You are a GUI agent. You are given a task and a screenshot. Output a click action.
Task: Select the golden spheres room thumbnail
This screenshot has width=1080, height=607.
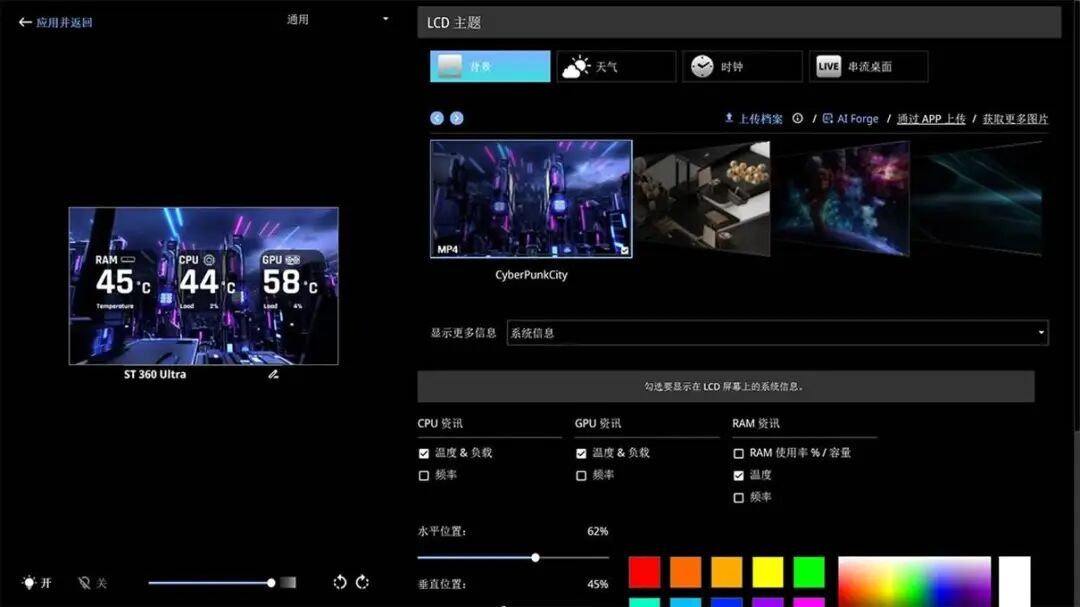coord(702,199)
